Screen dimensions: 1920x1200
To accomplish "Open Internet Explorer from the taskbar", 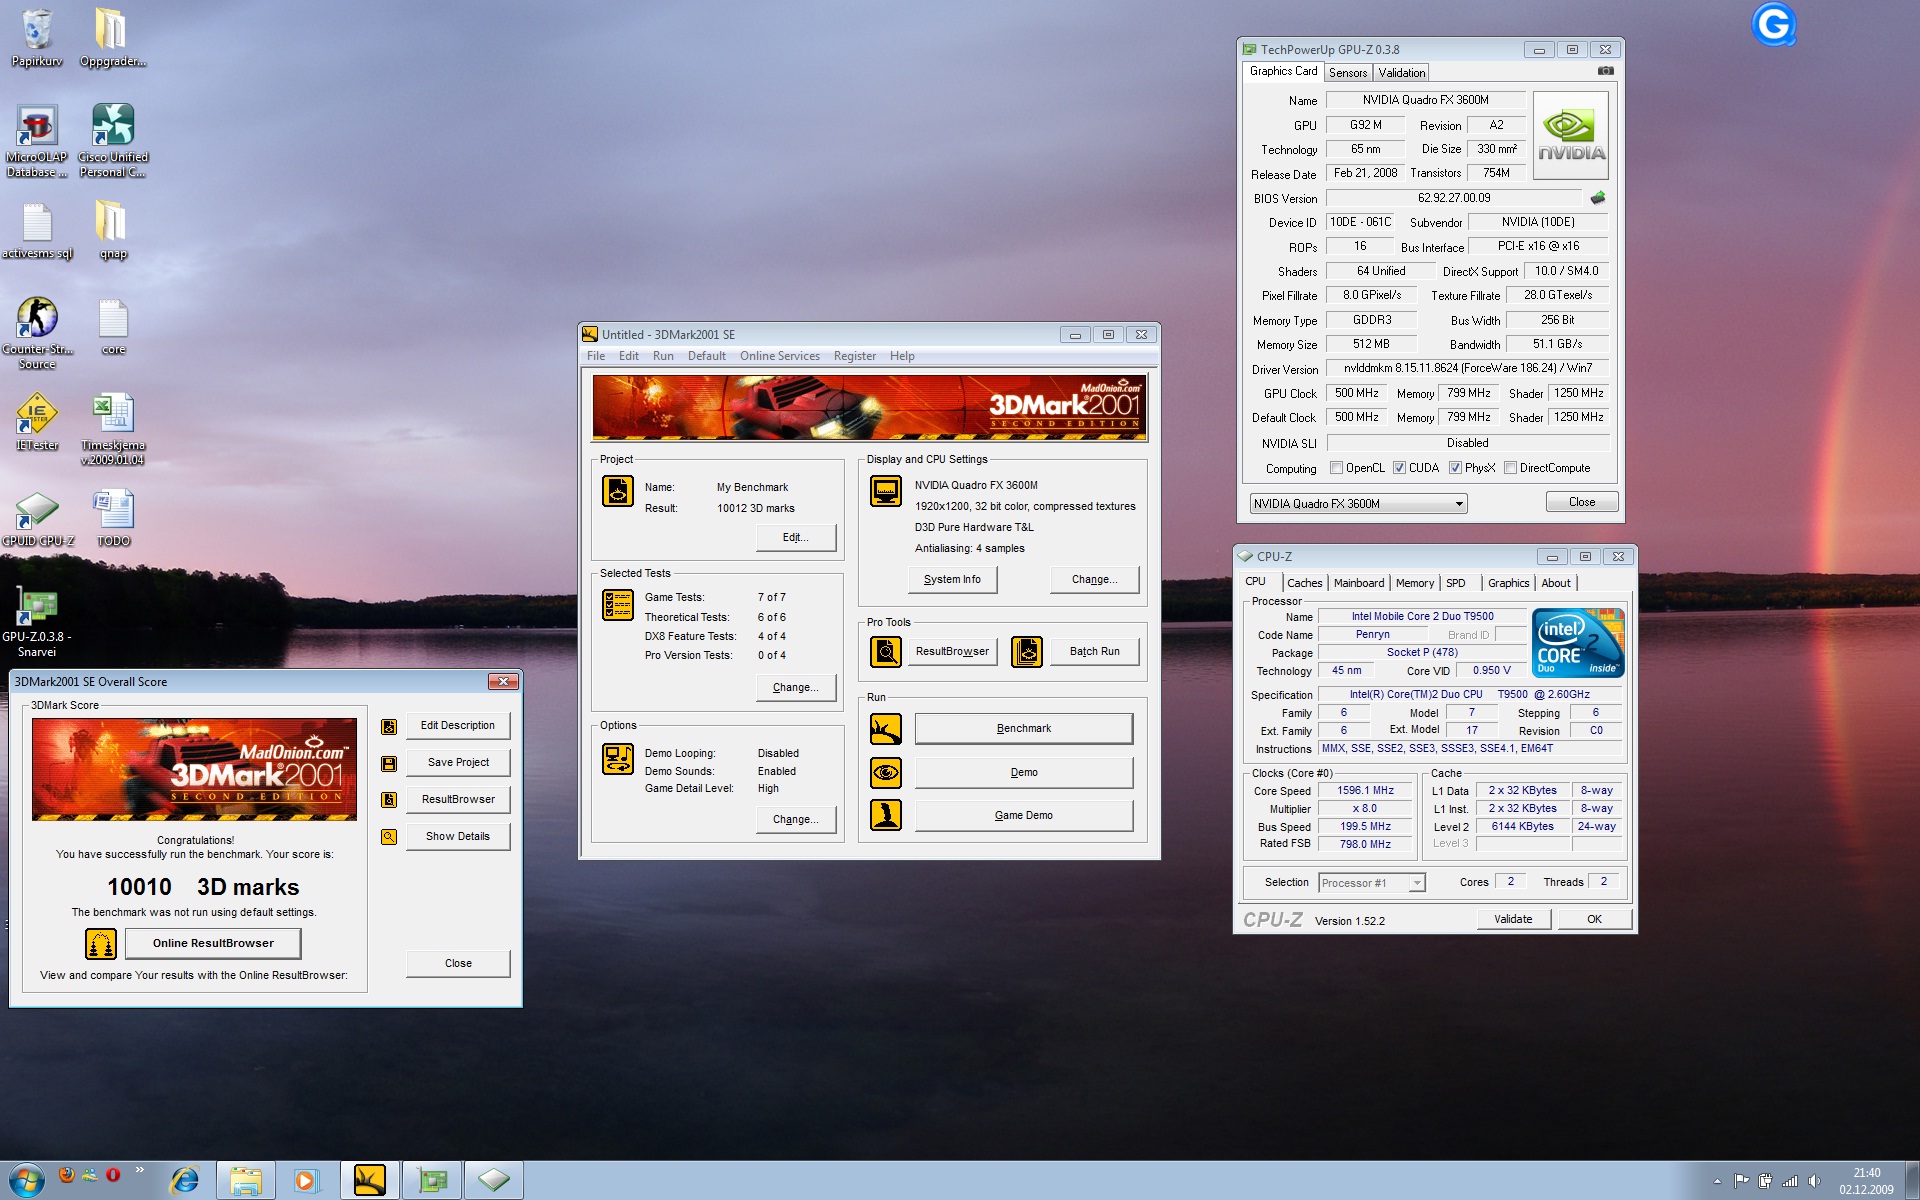I will [184, 1181].
